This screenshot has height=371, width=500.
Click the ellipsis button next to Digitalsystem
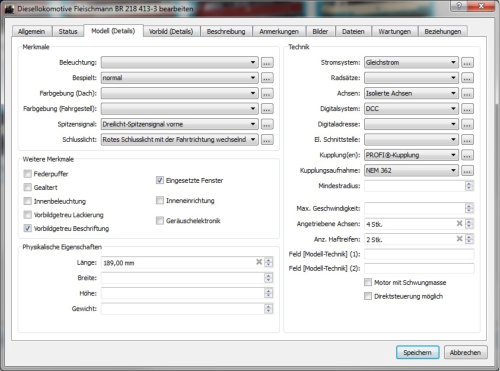coord(467,109)
